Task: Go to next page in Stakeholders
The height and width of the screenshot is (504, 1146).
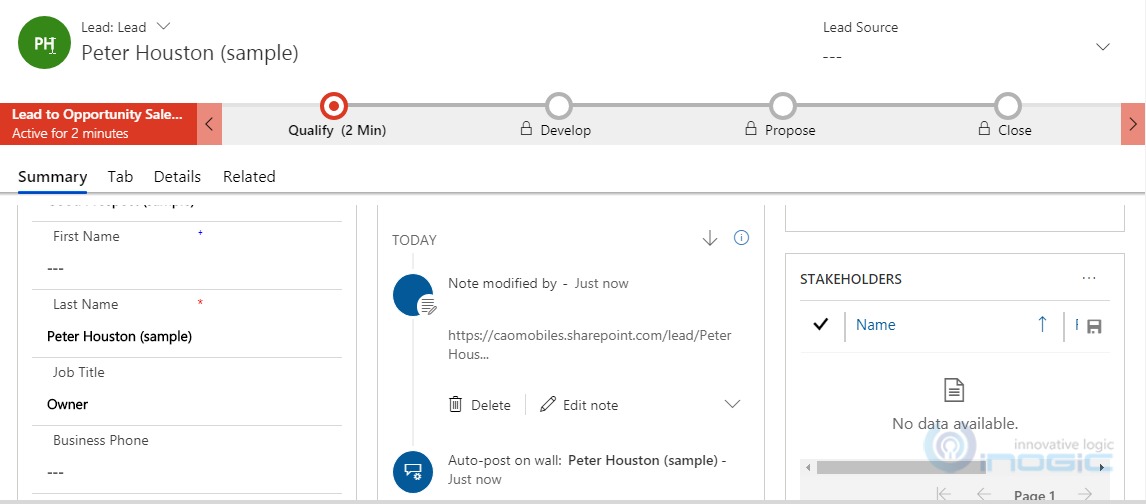Action: 1085,495
